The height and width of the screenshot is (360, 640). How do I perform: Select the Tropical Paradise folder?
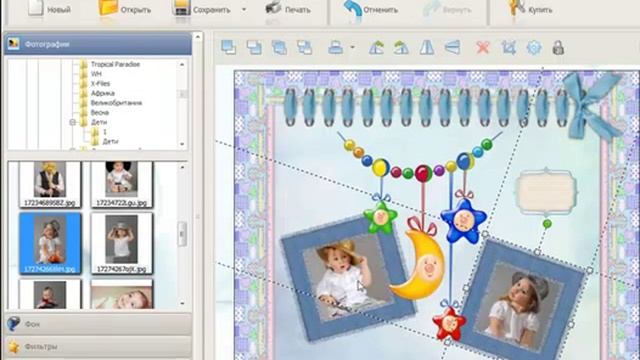point(116,64)
